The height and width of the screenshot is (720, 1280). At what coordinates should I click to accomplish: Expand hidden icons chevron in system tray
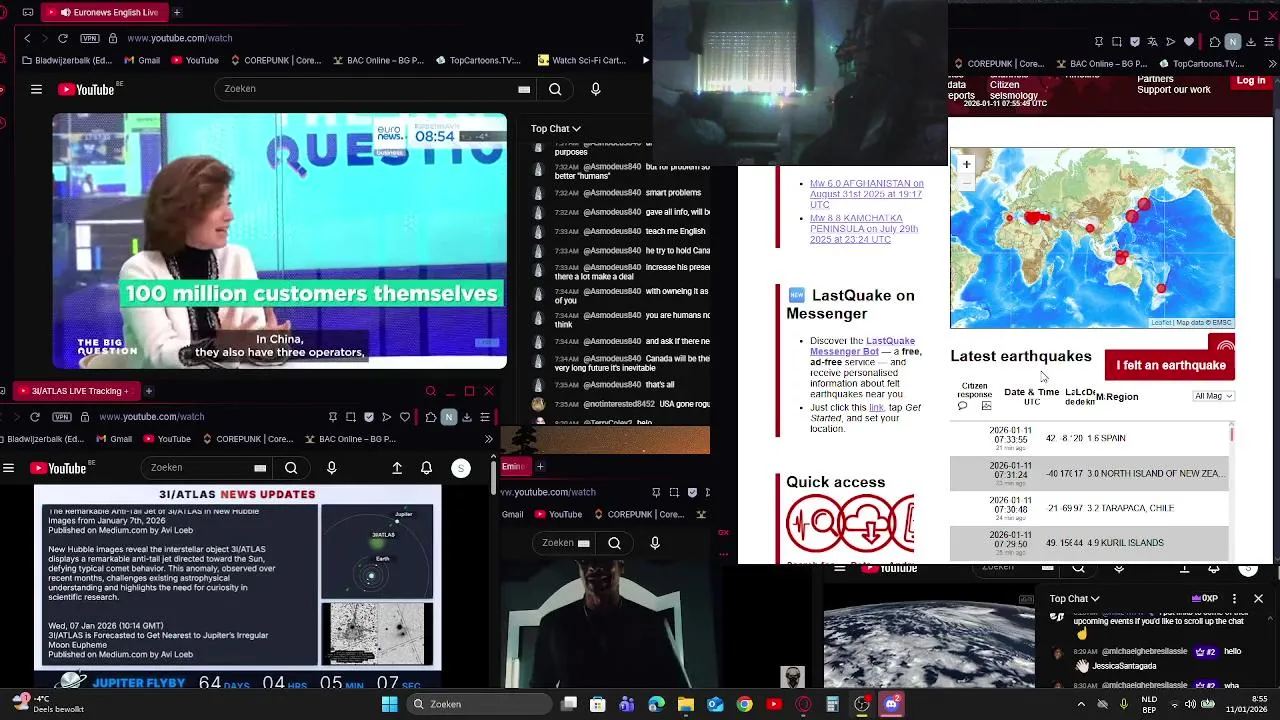pyautogui.click(x=1081, y=705)
